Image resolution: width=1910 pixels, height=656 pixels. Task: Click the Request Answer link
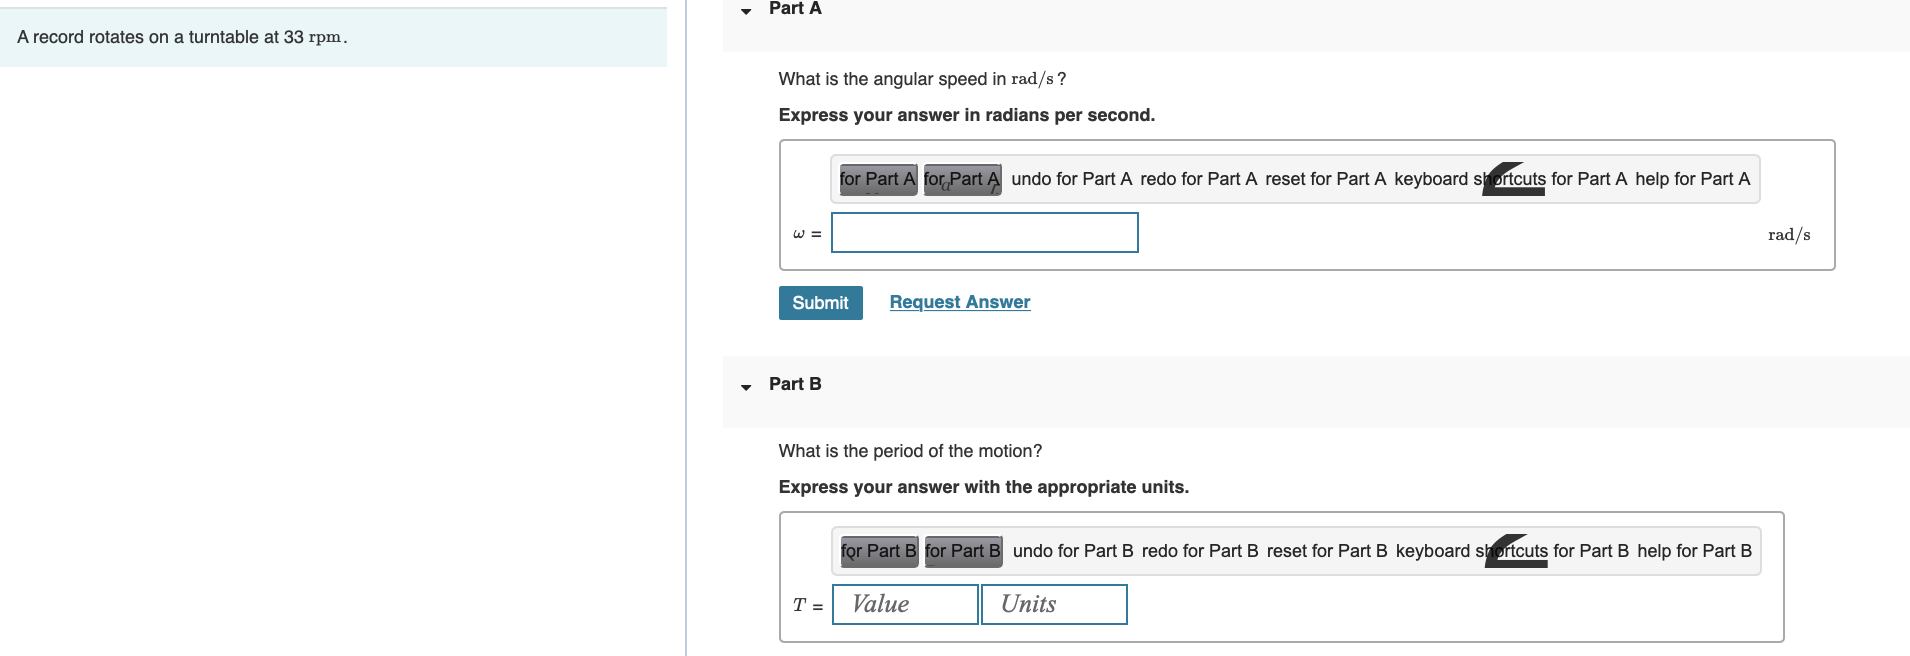coord(959,302)
